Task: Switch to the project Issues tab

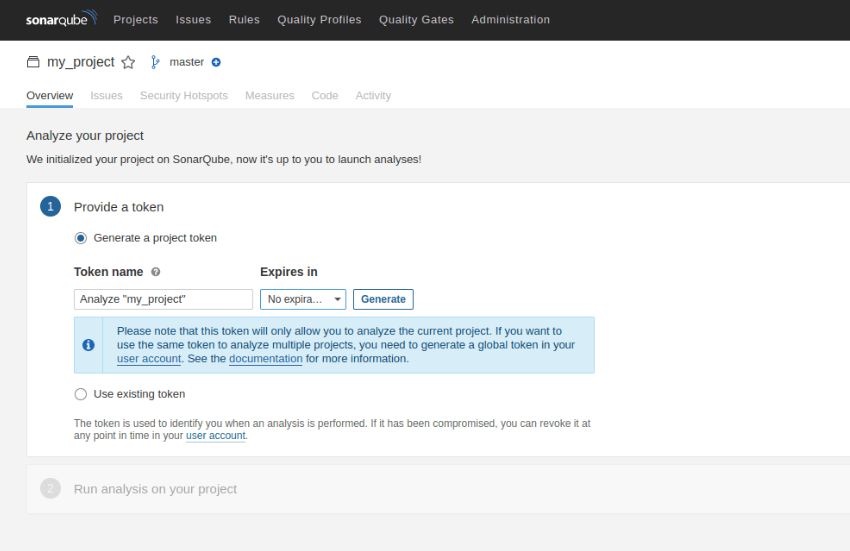Action: click(106, 95)
